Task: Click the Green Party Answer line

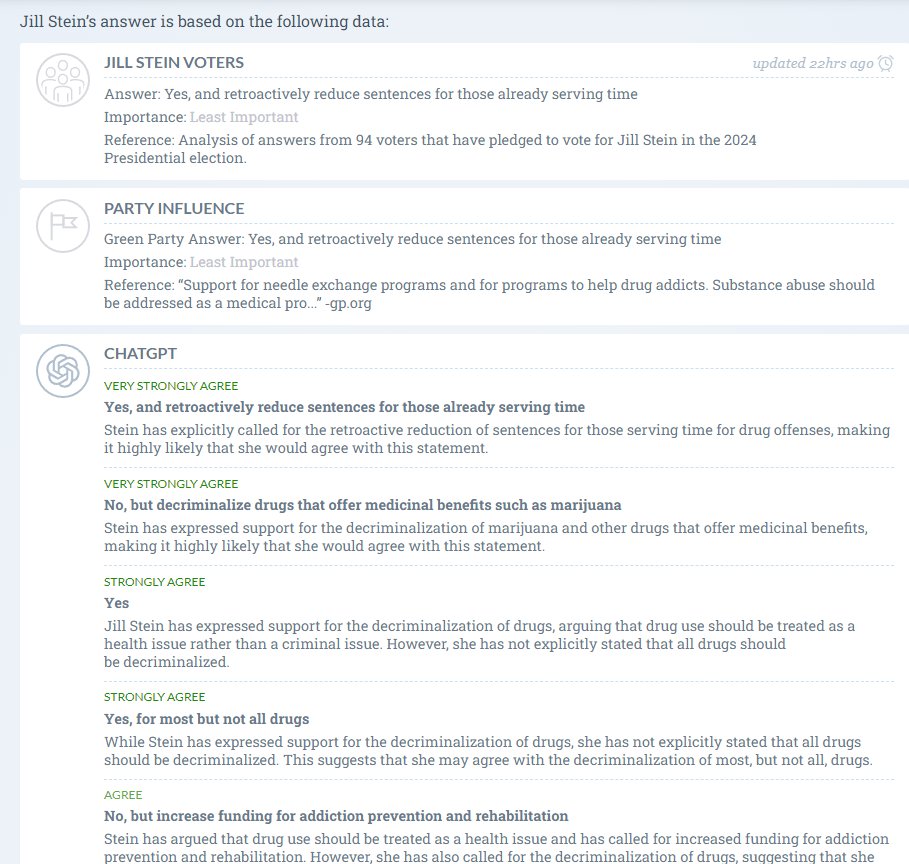Action: (413, 239)
